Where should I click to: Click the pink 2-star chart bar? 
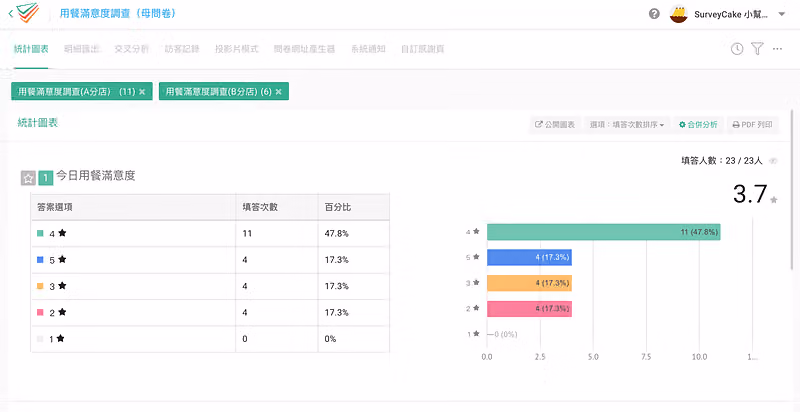529,309
